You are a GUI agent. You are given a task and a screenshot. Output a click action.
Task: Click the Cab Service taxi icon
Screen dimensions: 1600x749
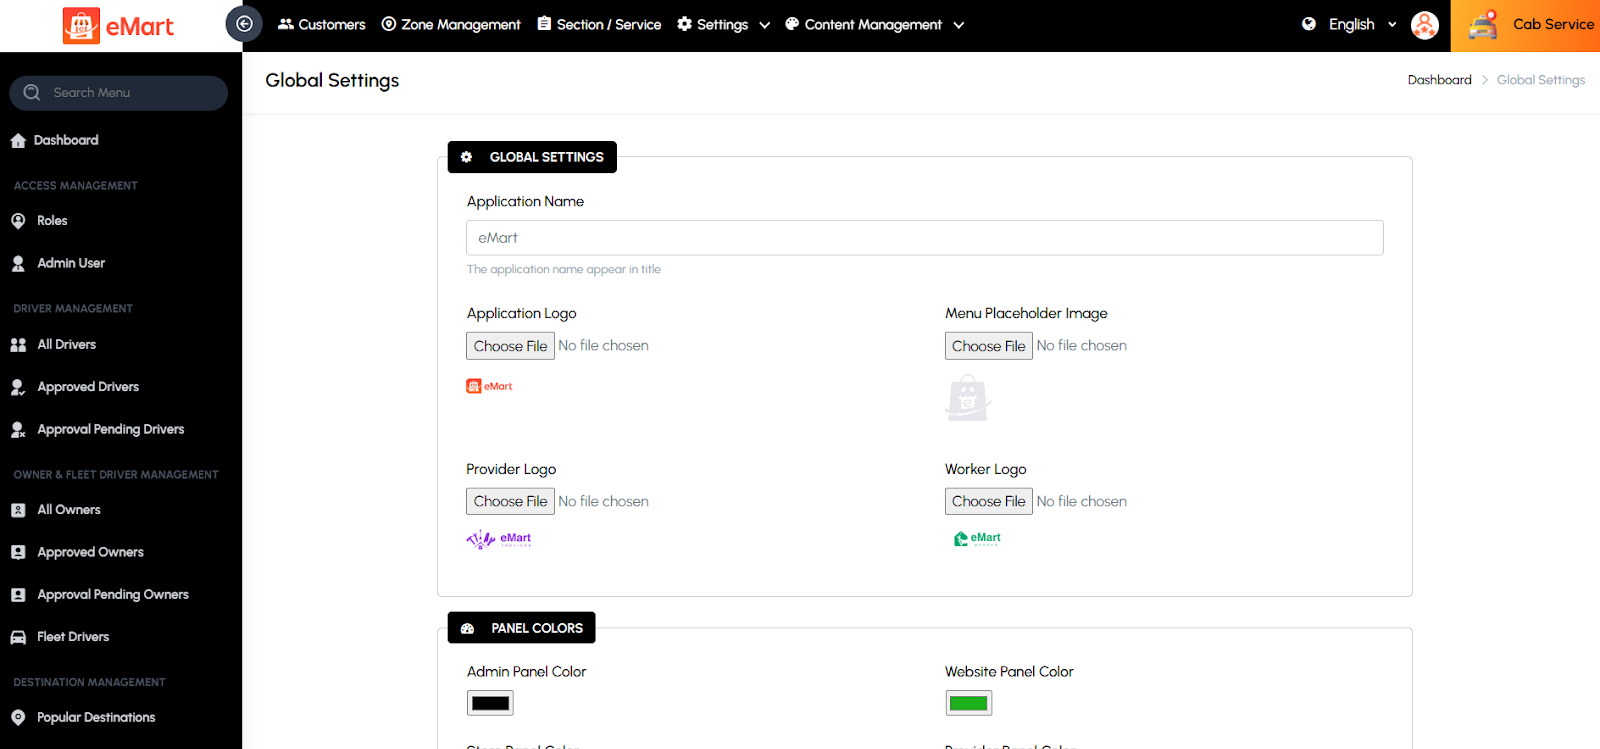(1483, 25)
